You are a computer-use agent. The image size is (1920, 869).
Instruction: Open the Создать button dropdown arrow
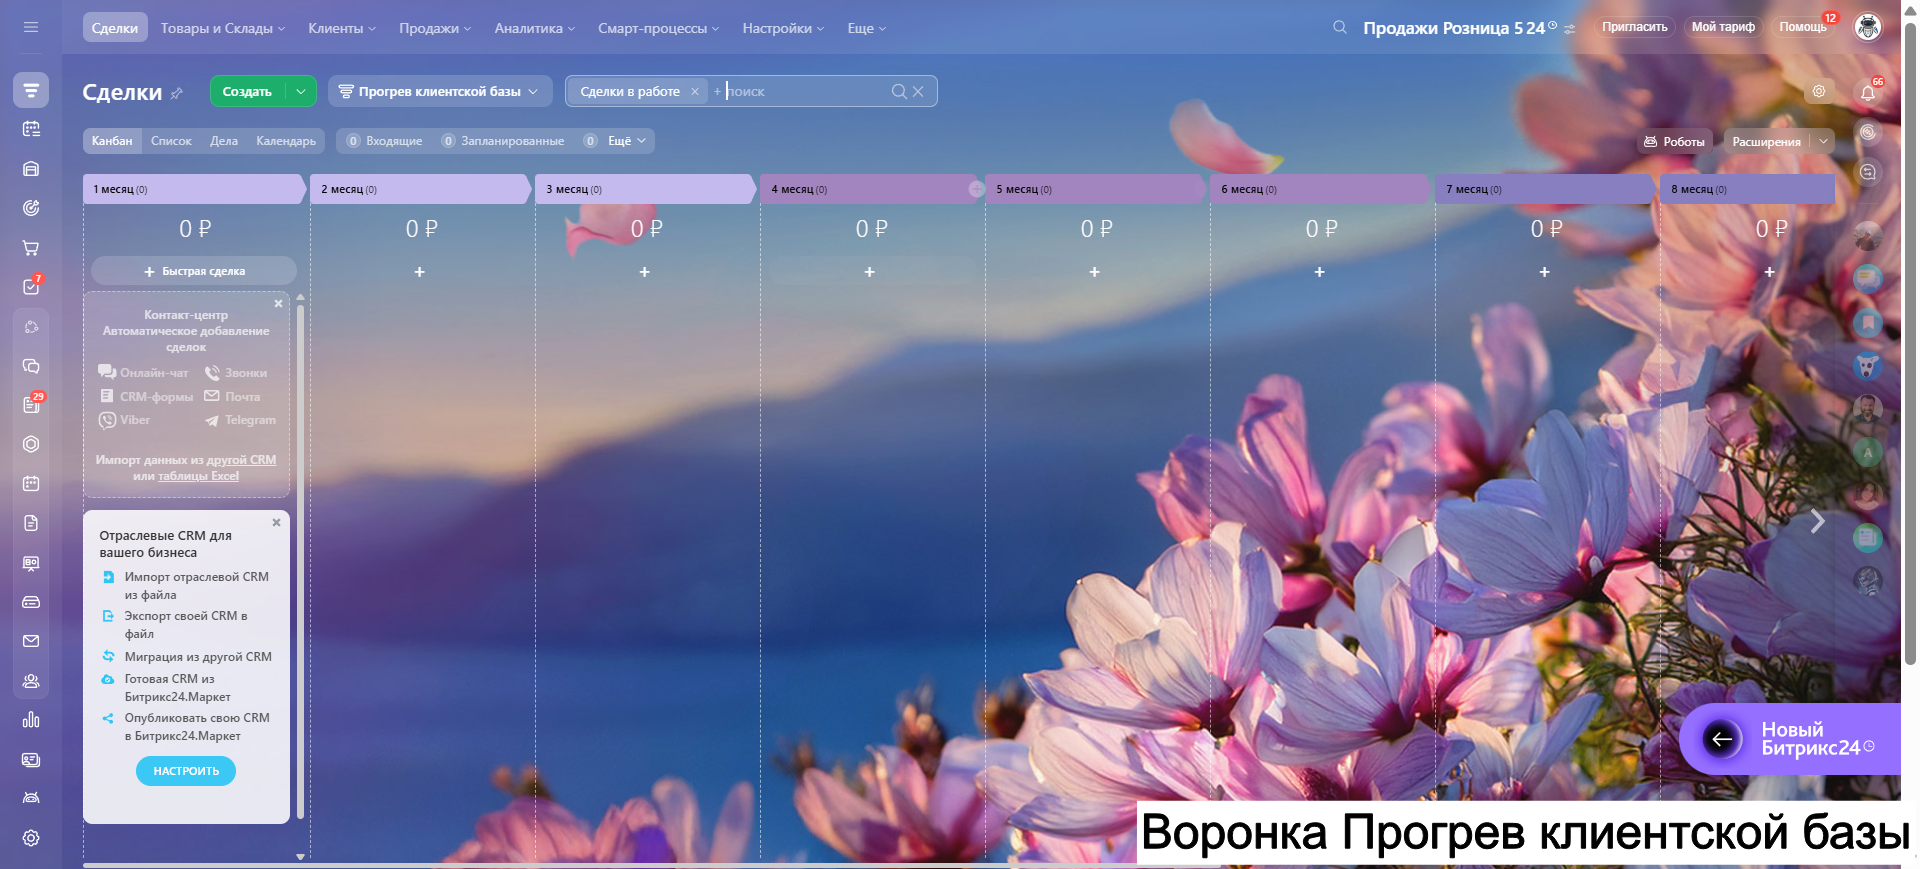(301, 91)
